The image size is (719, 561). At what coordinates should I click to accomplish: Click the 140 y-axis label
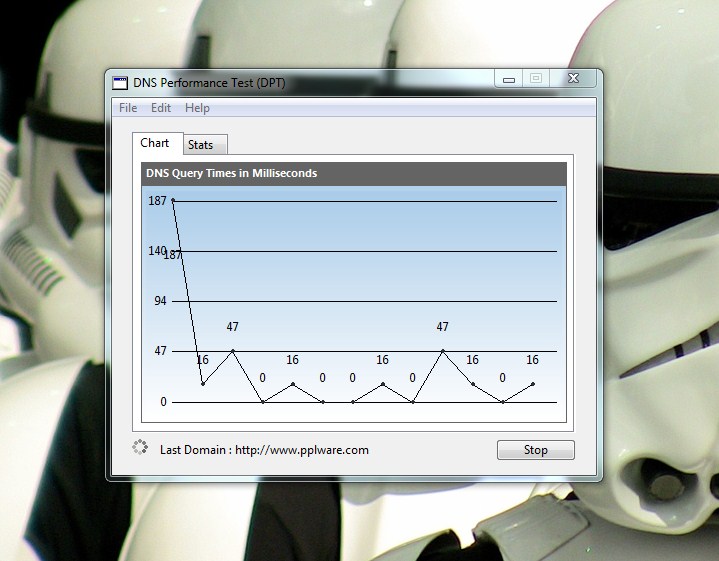[157, 251]
